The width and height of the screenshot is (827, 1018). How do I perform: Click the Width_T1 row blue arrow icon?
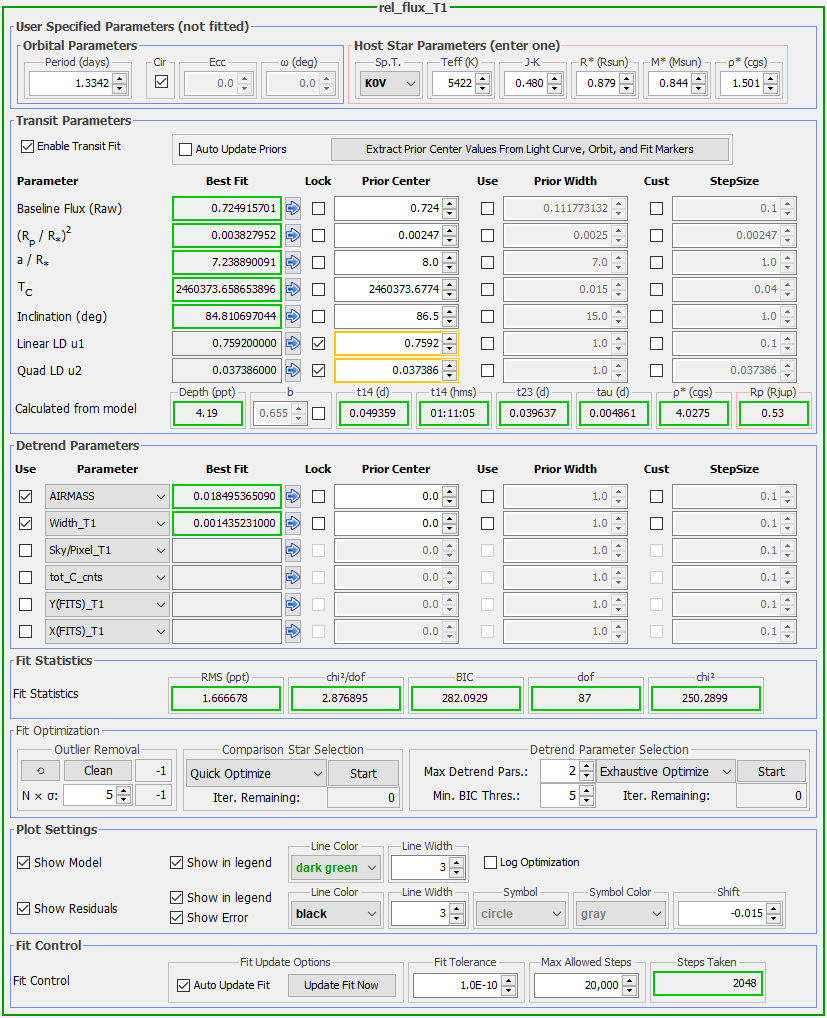293,523
